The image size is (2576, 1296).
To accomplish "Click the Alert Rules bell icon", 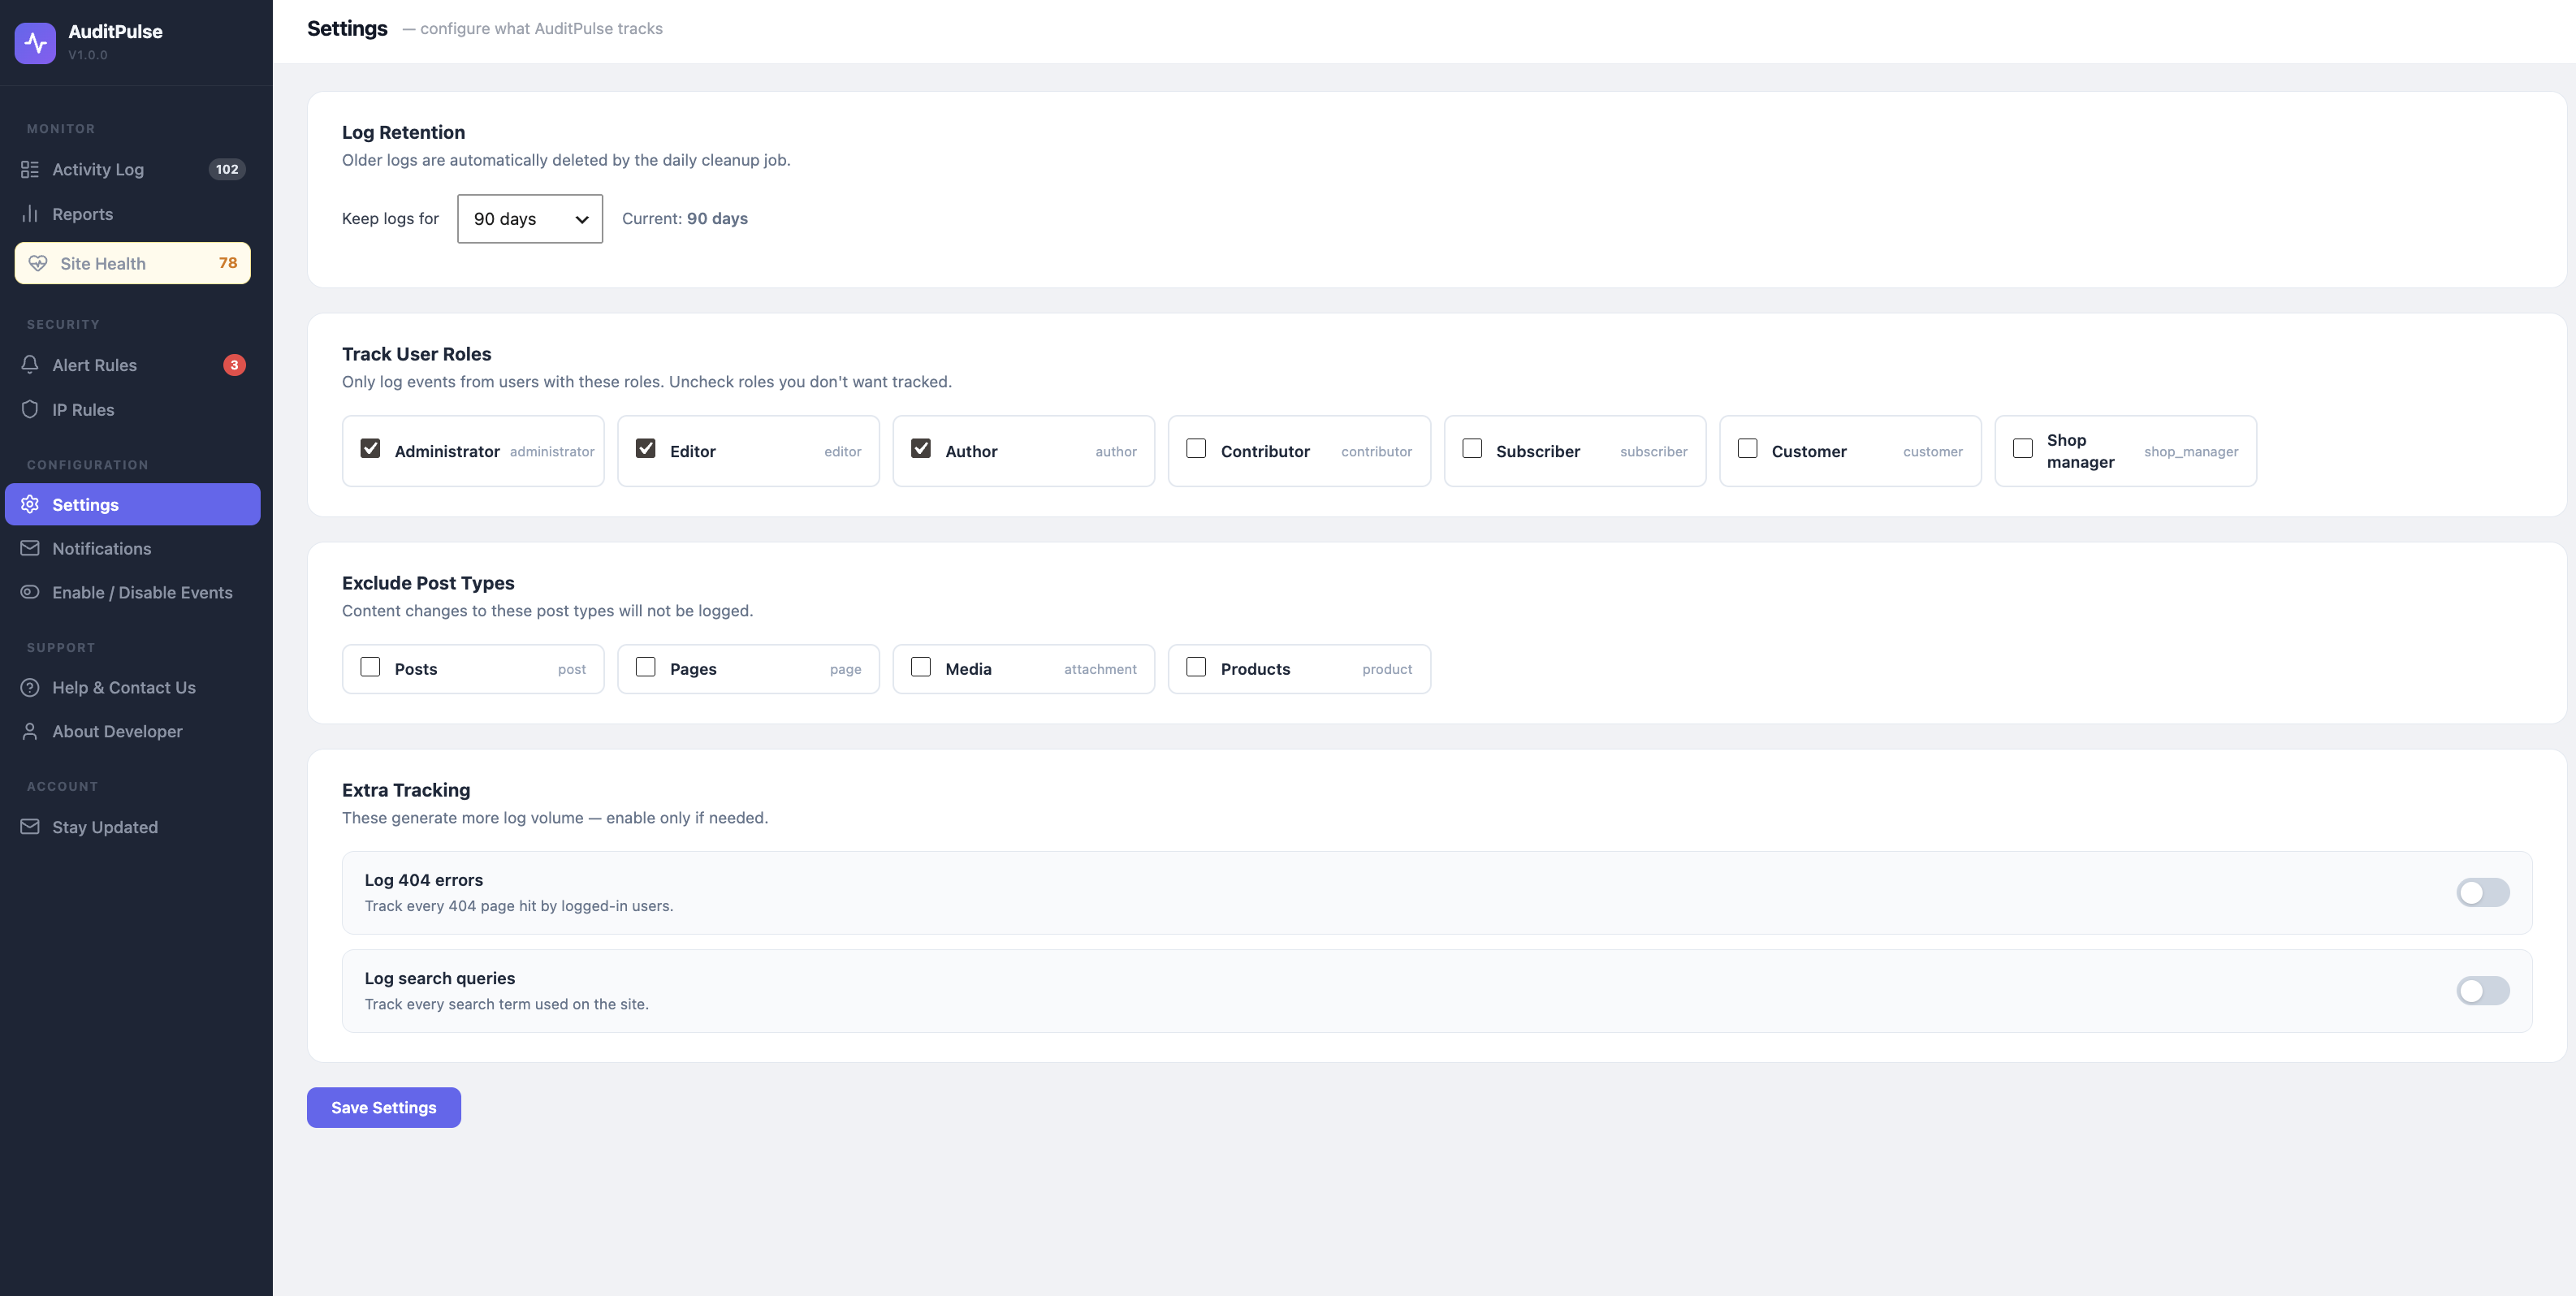I will pos(30,365).
